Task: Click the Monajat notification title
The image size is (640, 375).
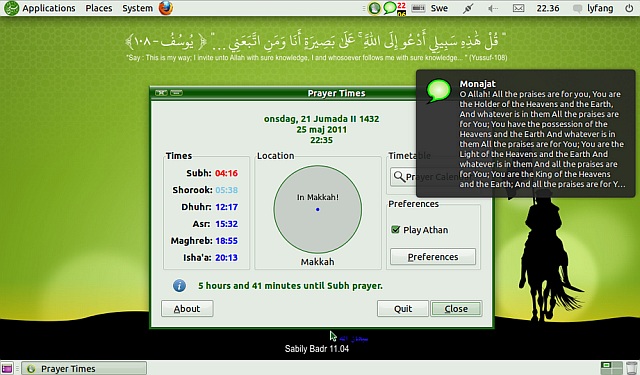Action: click(478, 84)
